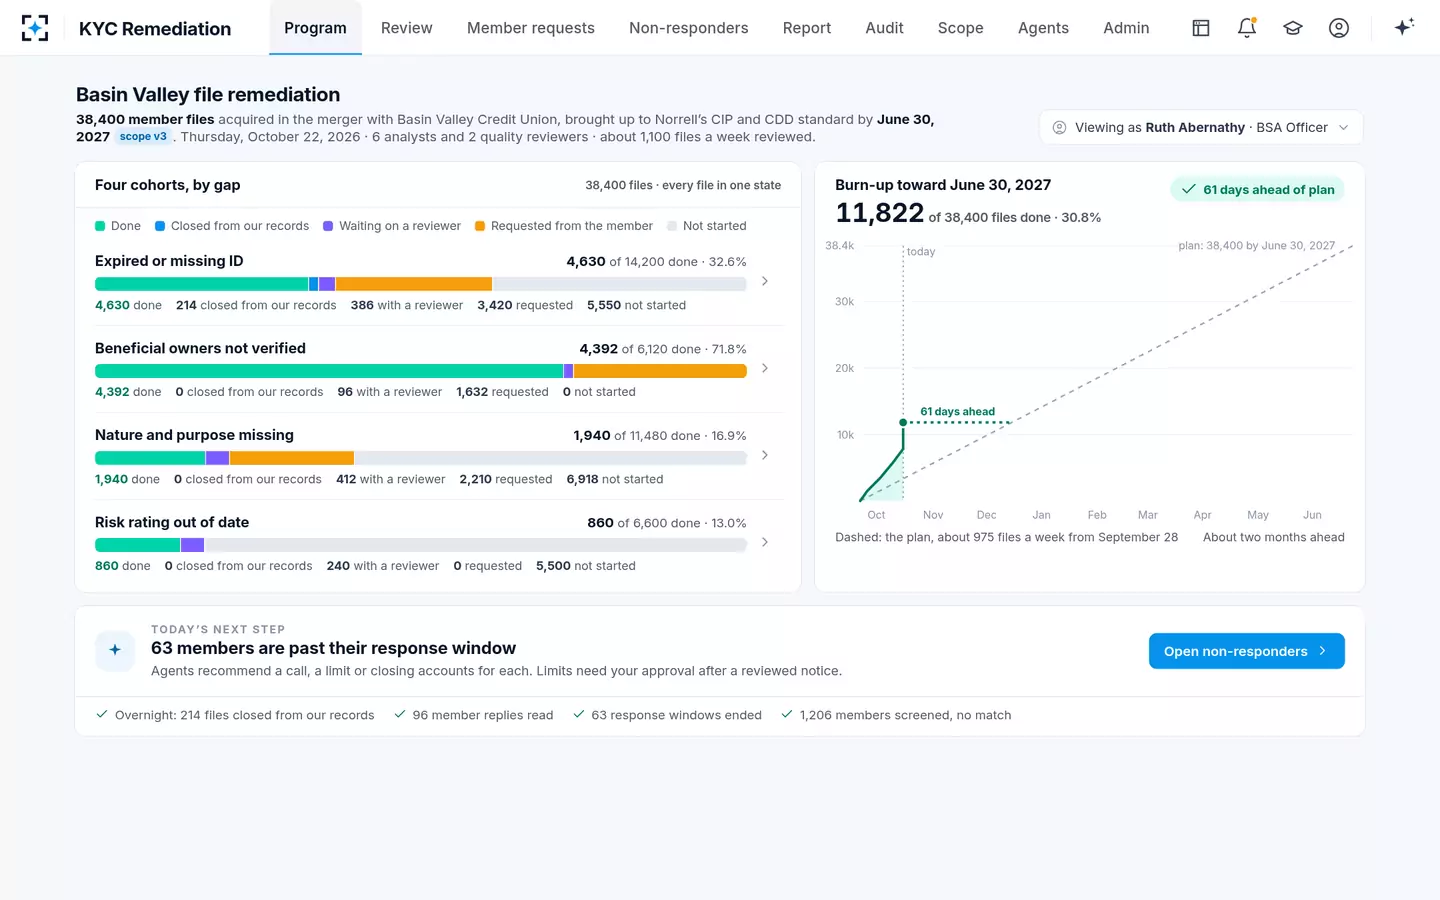Open the Member requests tab
This screenshot has width=1440, height=900.
531,28
